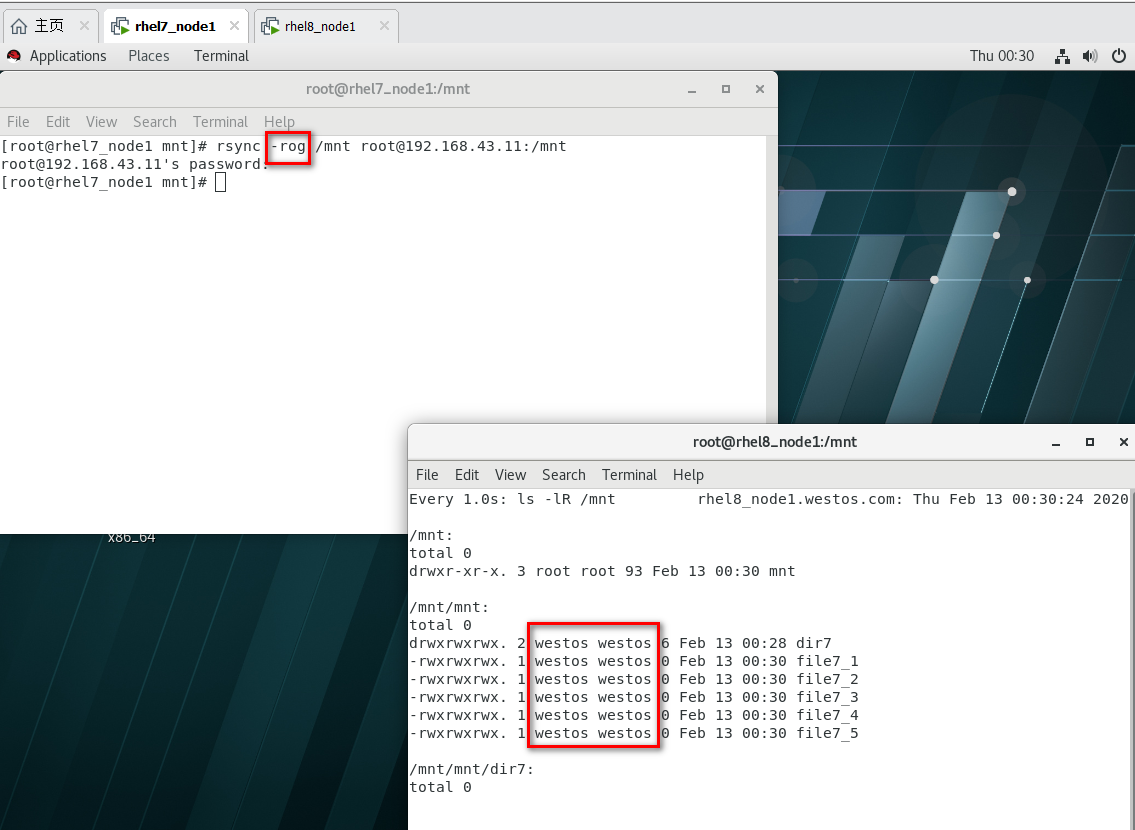
Task: Open Search menu in rhel8_node1 terminal
Action: coord(564,475)
